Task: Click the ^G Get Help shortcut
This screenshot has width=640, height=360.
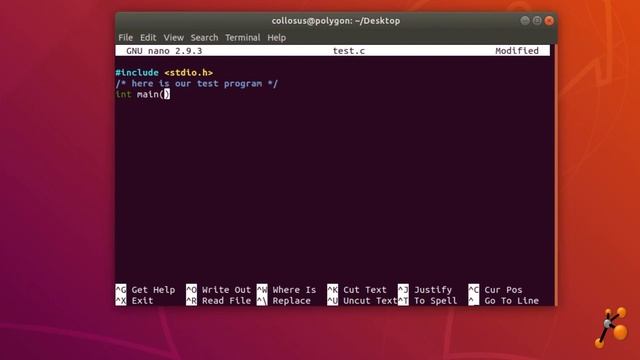Action: point(145,290)
